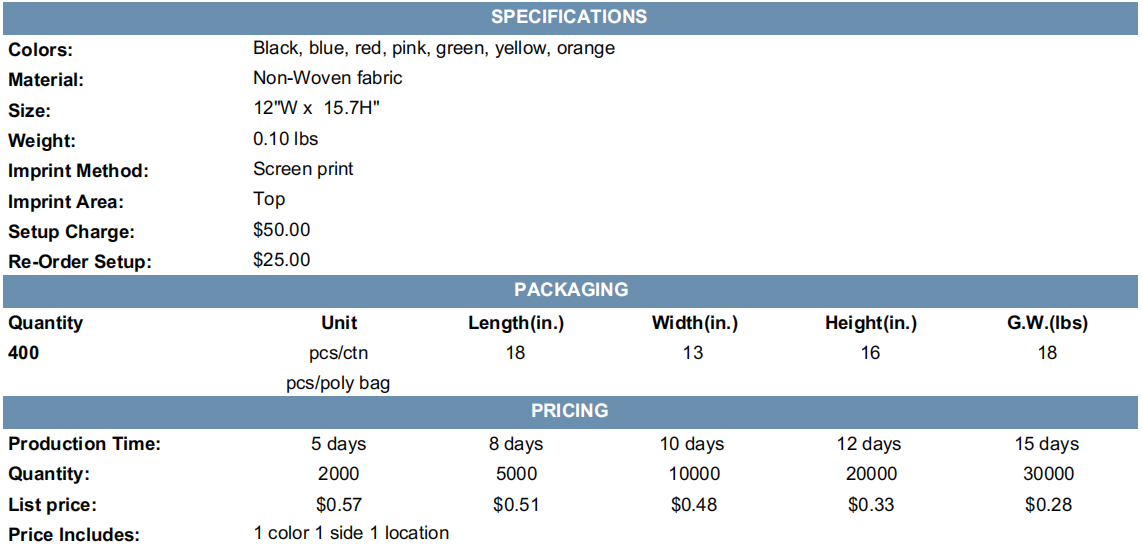Image resolution: width=1143 pixels, height=546 pixels.
Task: Select the $0.57 list price
Action: click(x=338, y=504)
